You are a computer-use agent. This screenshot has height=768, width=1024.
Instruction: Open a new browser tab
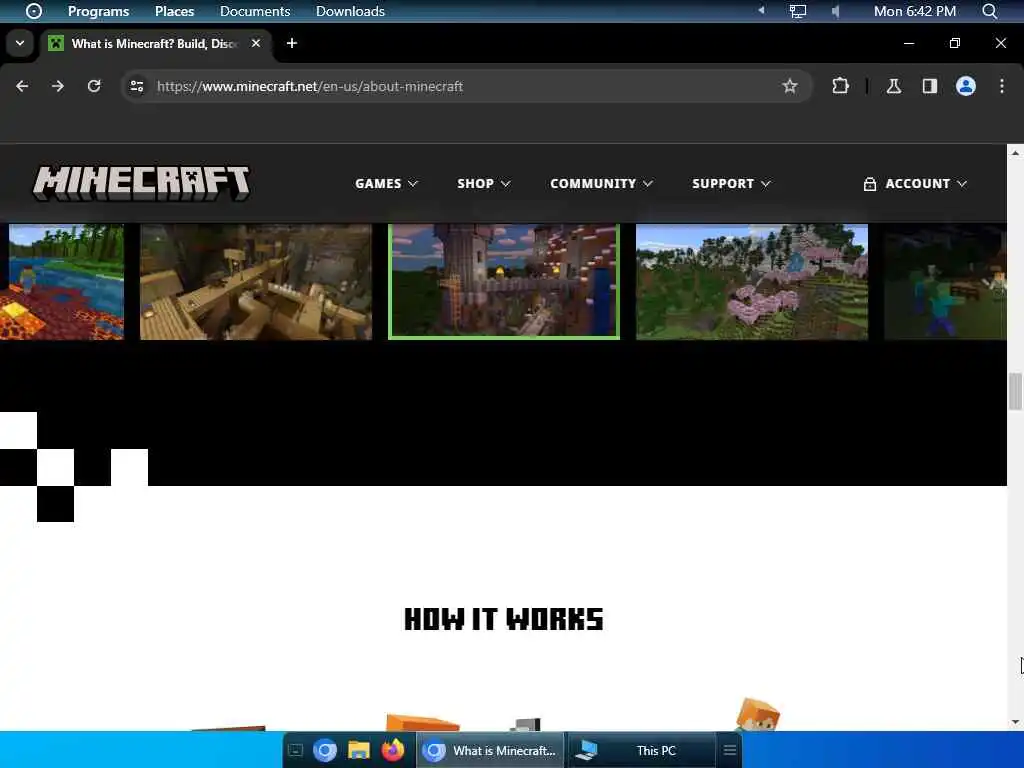(x=292, y=43)
